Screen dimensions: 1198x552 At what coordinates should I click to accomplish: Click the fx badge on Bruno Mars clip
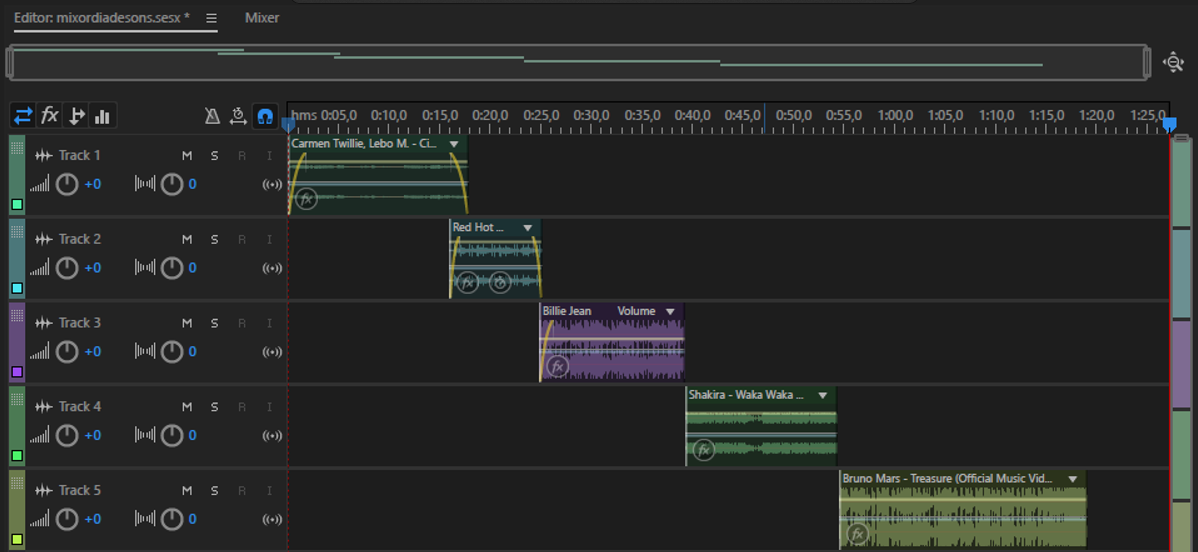pyautogui.click(x=857, y=535)
